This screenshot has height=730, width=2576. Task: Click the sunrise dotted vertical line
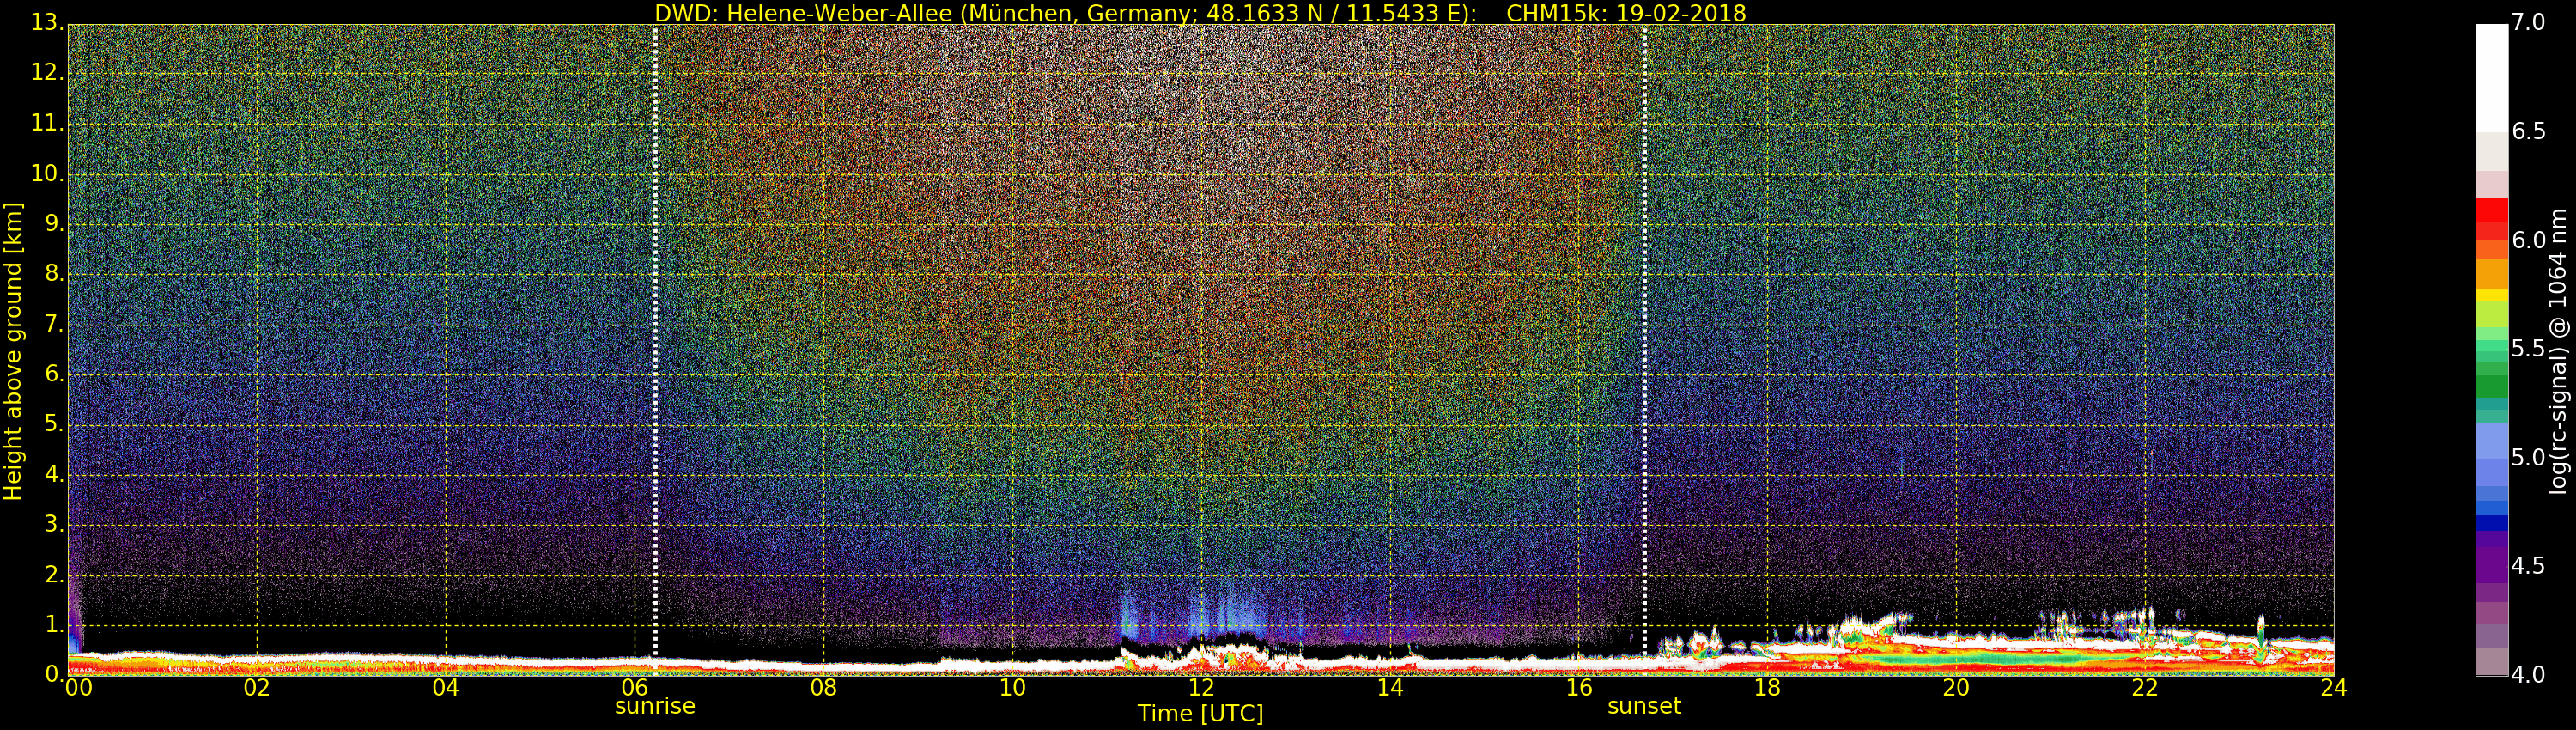click(x=655, y=340)
